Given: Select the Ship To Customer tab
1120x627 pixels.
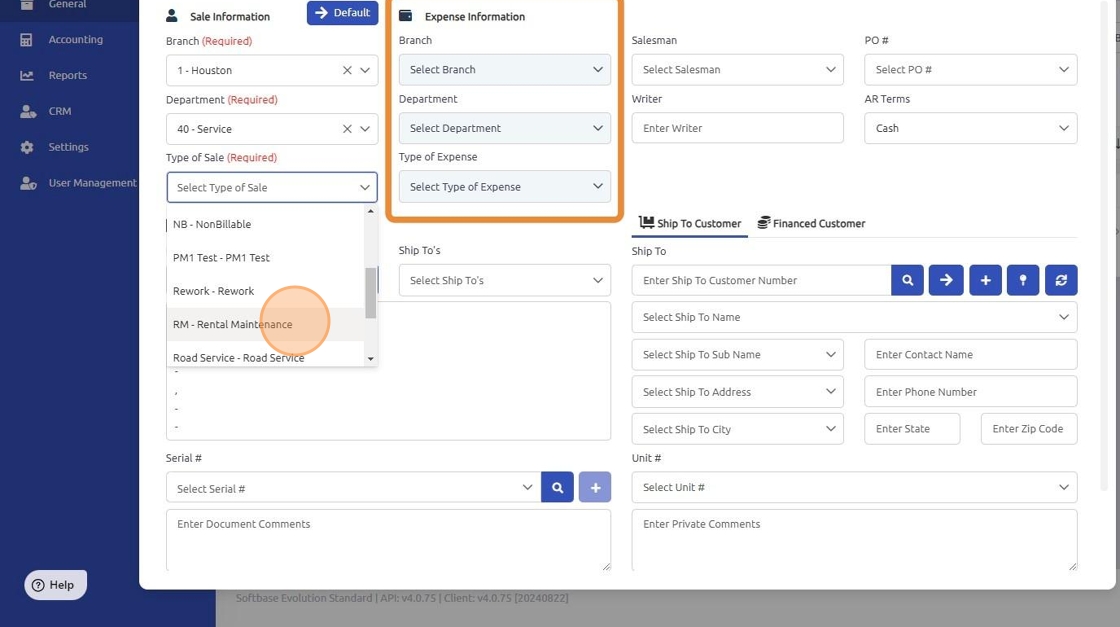Looking at the screenshot, I should (690, 223).
